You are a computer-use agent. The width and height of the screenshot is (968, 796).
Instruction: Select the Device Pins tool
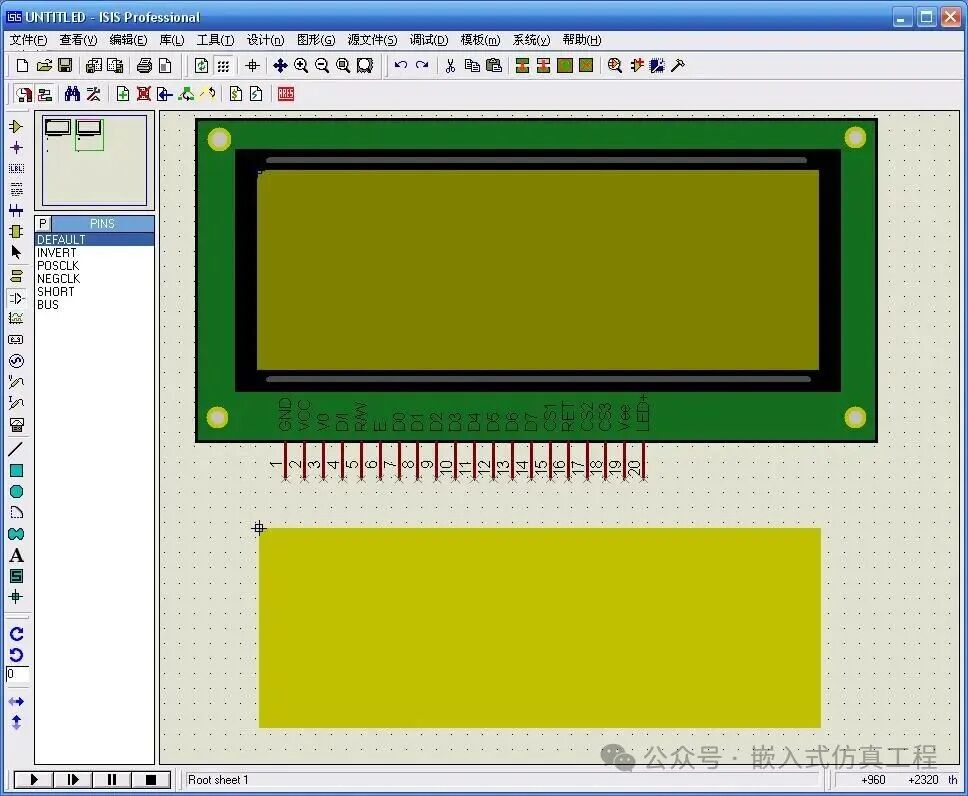coord(17,298)
